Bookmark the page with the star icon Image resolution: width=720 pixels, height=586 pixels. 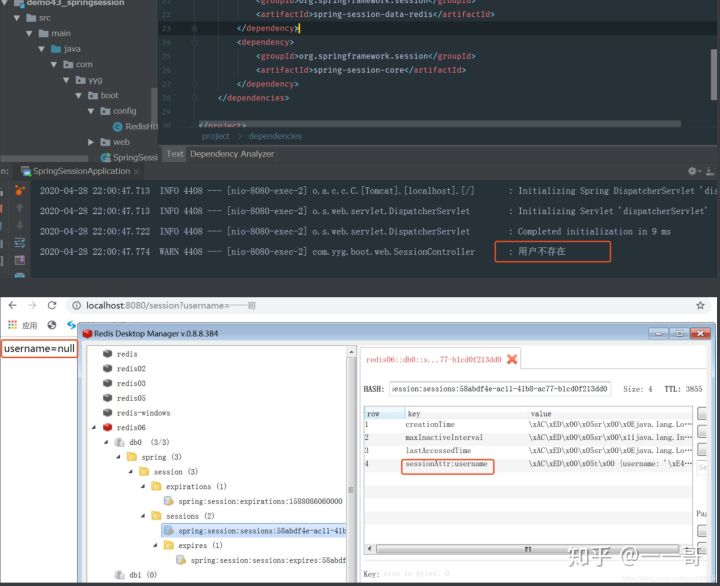point(700,305)
